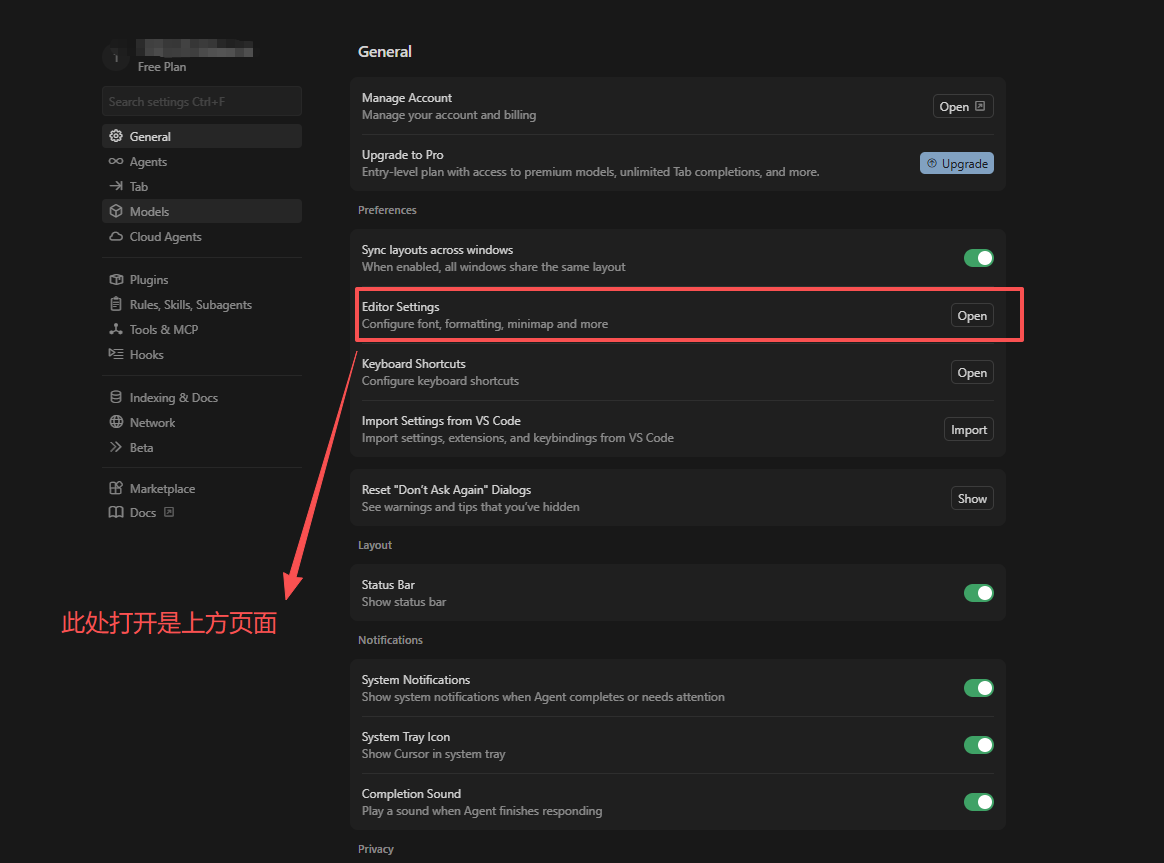Image resolution: width=1164 pixels, height=863 pixels.
Task: Click the Free Plan label
Action: (x=162, y=67)
